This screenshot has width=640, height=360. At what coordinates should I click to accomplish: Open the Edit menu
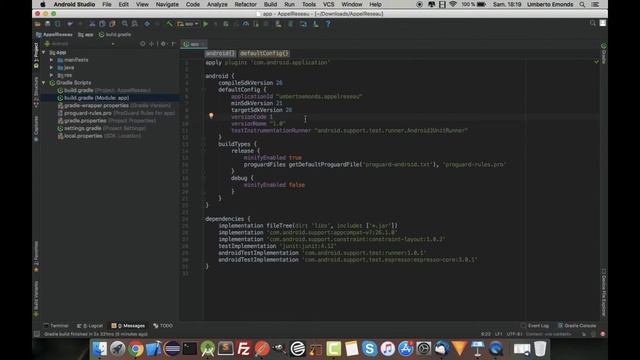tap(124, 4)
